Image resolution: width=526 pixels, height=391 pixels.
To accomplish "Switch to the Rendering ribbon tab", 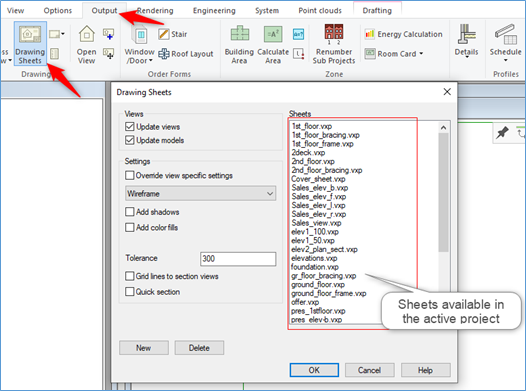I will 155,11.
